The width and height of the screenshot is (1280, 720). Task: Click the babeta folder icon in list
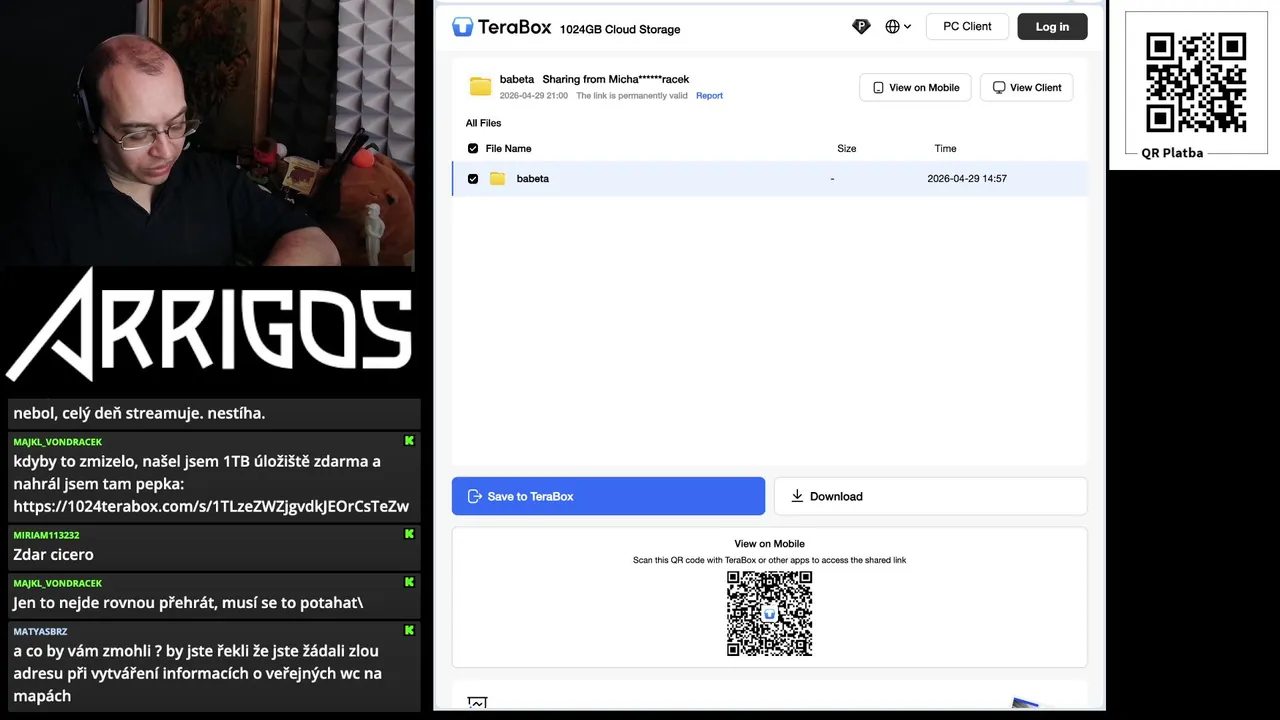[497, 179]
